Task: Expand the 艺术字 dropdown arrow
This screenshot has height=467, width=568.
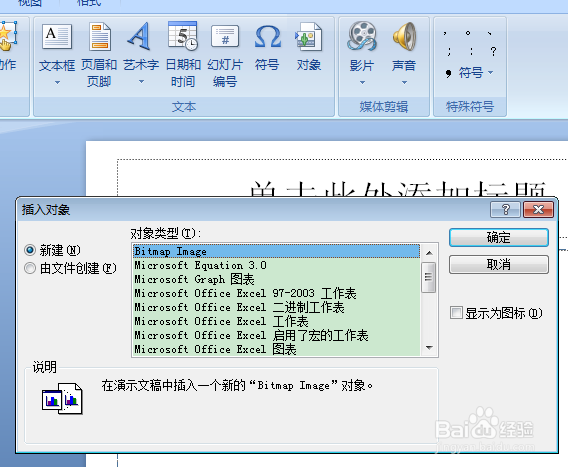Action: pyautogui.click(x=141, y=82)
